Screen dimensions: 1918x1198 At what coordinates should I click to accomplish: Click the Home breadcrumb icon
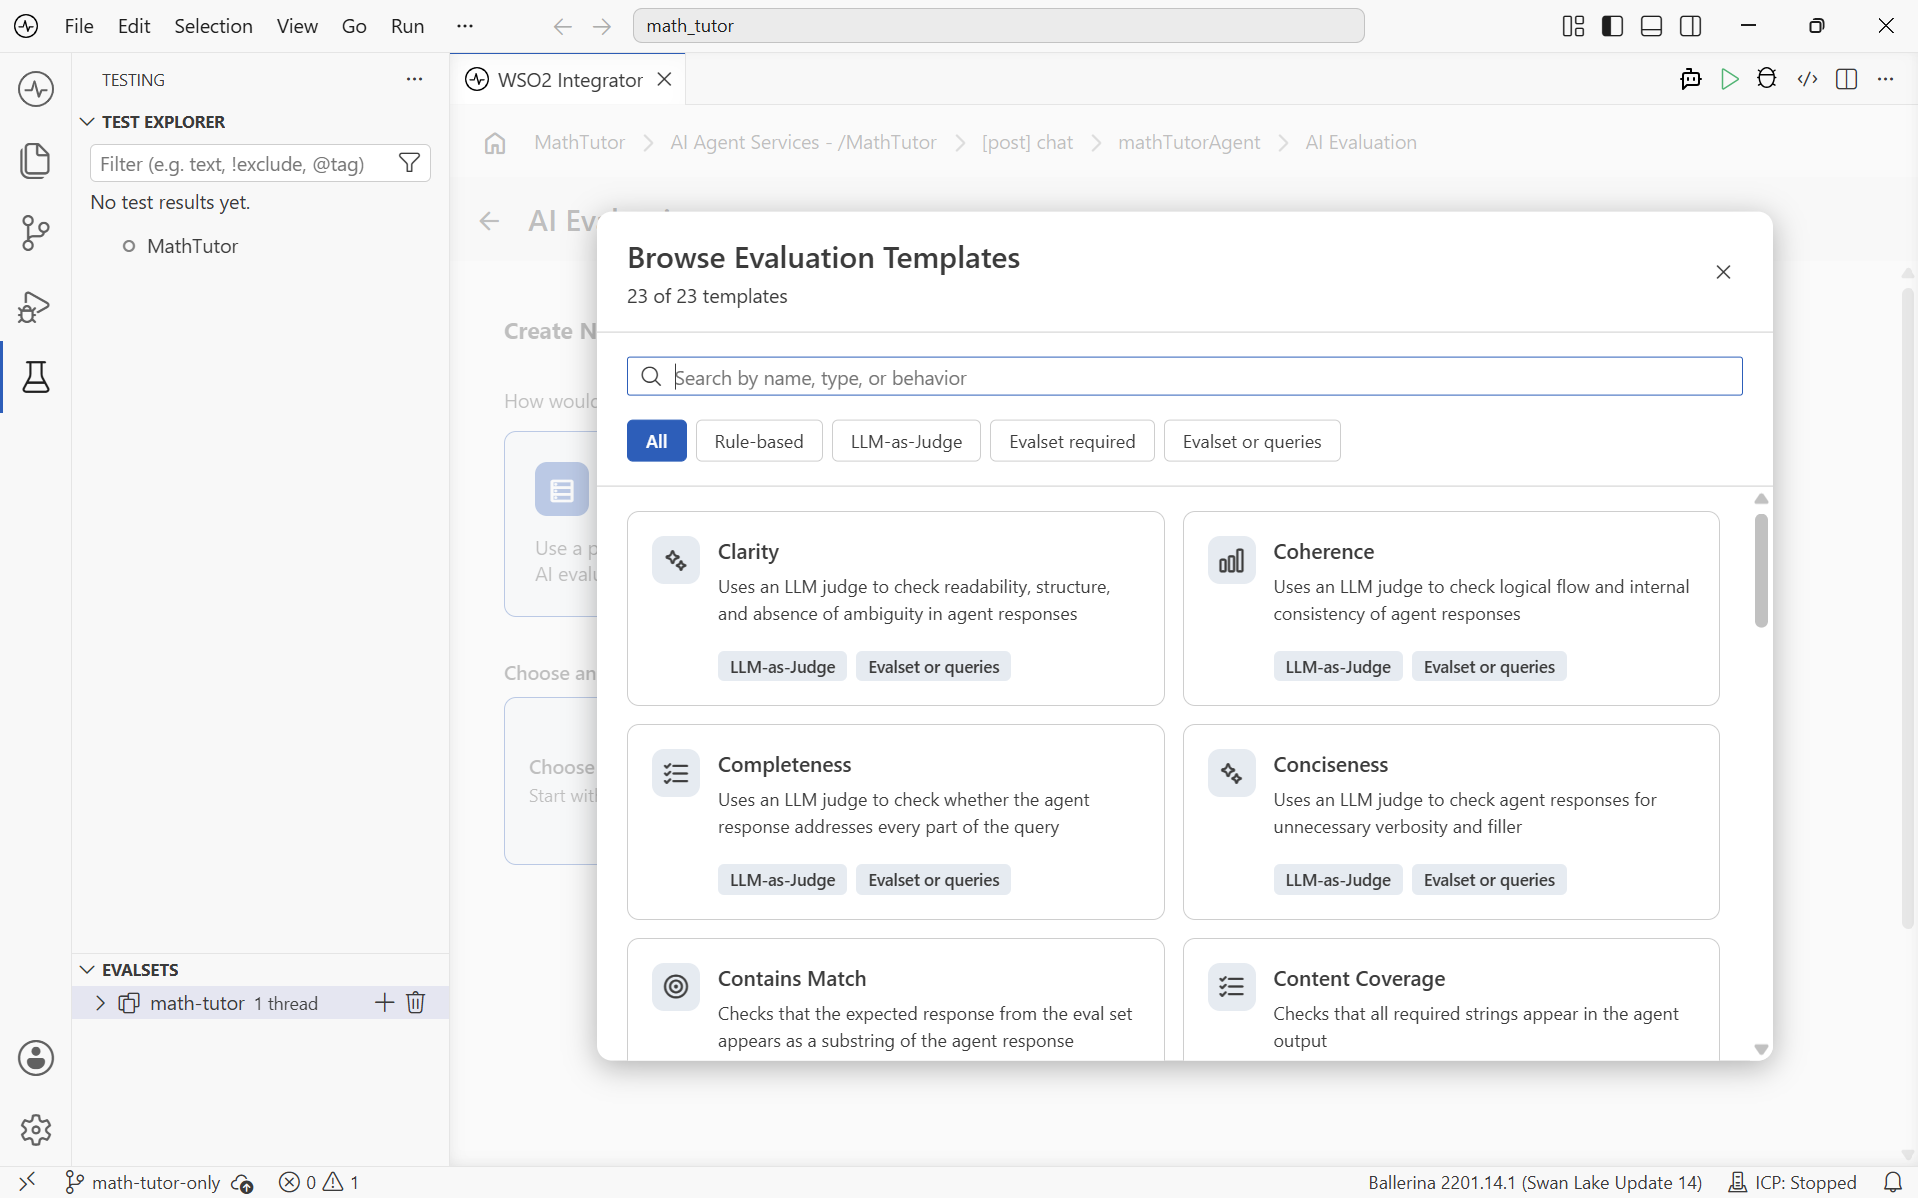pyautogui.click(x=495, y=142)
